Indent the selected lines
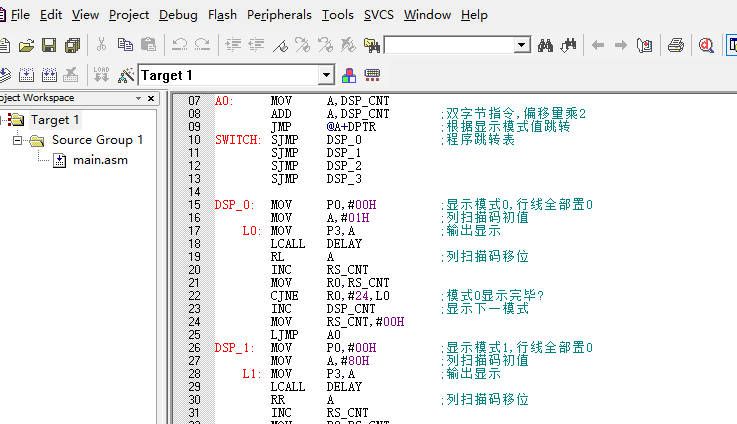This screenshot has width=737, height=424. [x=233, y=45]
